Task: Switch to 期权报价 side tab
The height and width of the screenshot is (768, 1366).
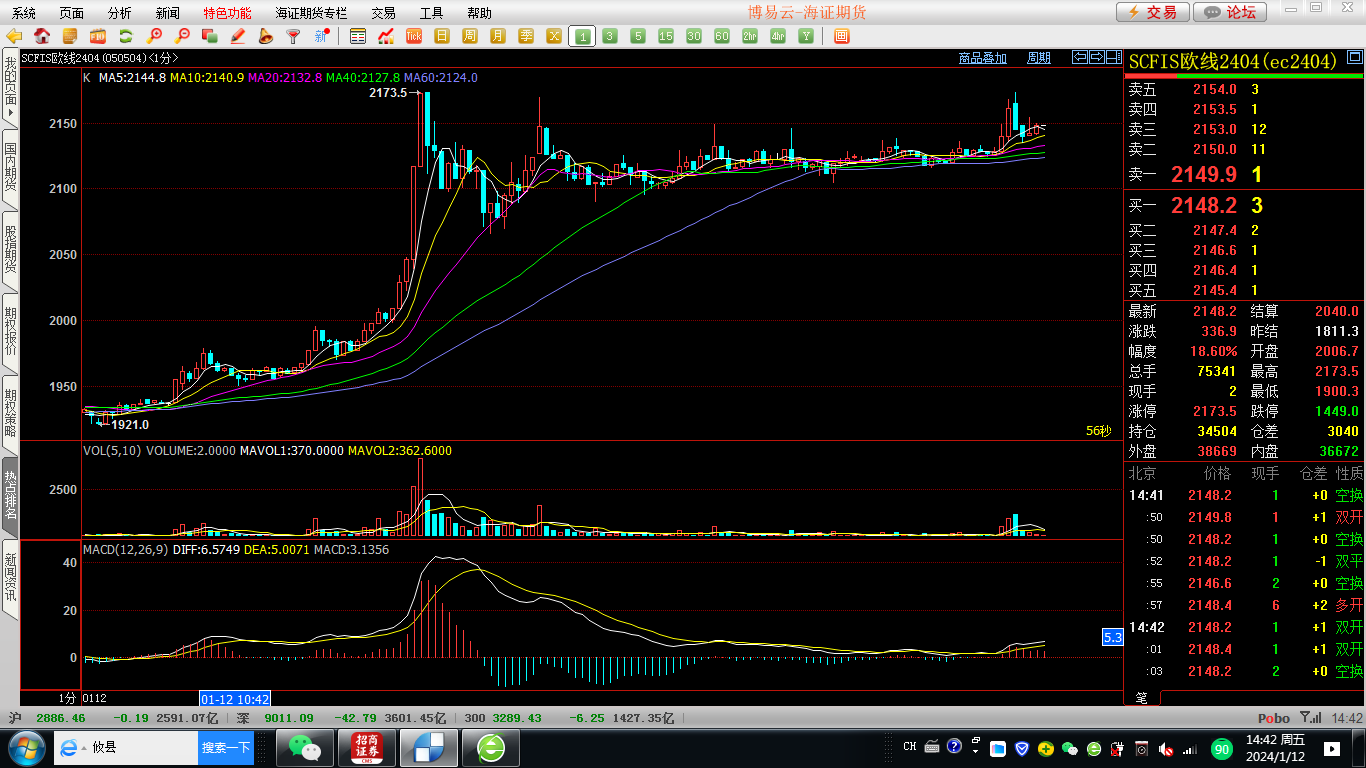Action: [10, 331]
